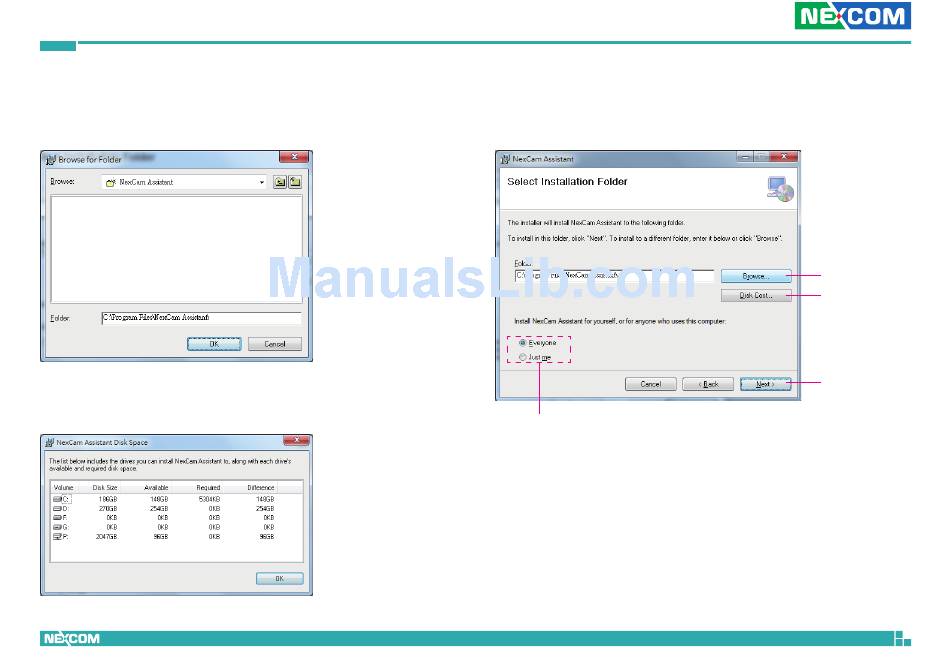
Task: Close the Browse for Folder dialog
Action: tap(294, 158)
